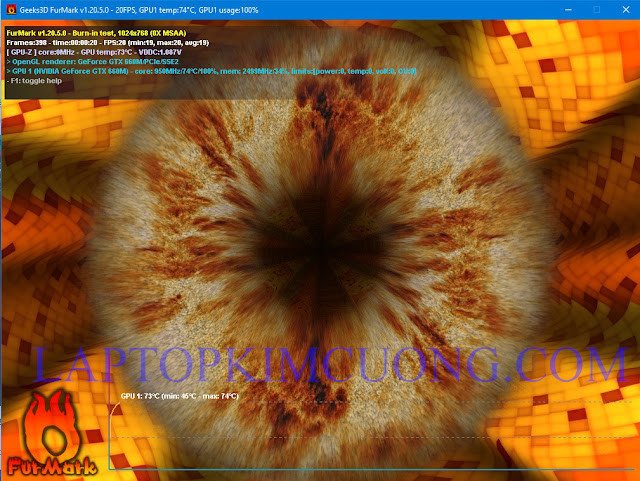Click the 'F1: toggle help' hint
The image size is (640, 481).
point(34,81)
